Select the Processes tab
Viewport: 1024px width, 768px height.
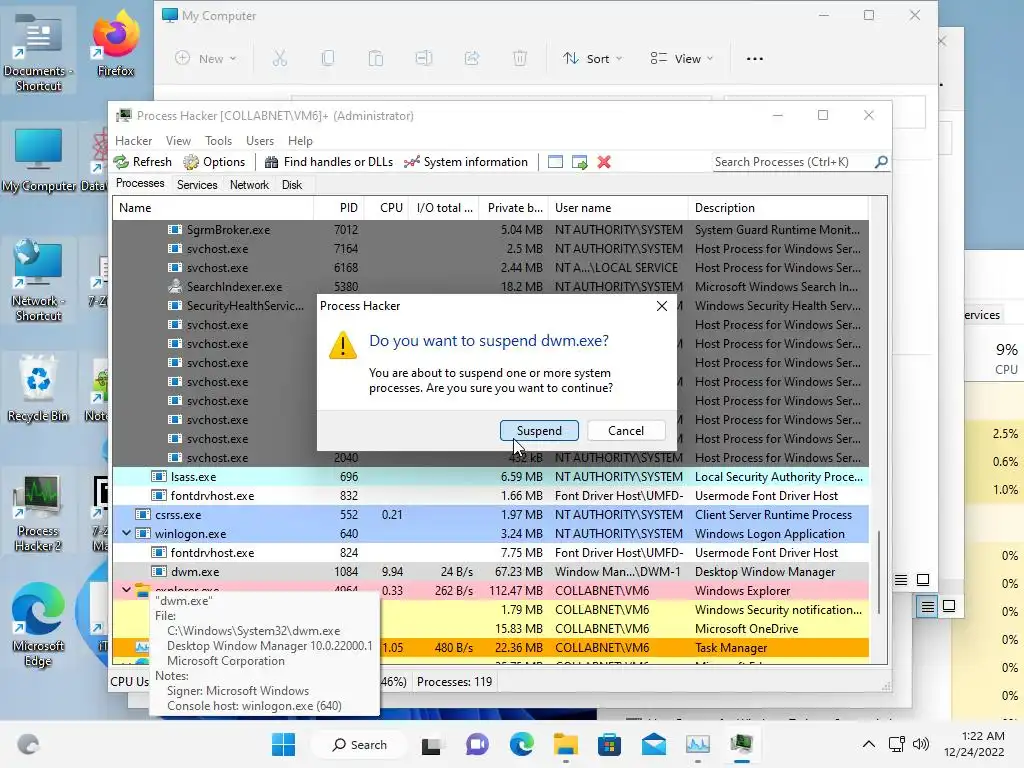point(140,184)
